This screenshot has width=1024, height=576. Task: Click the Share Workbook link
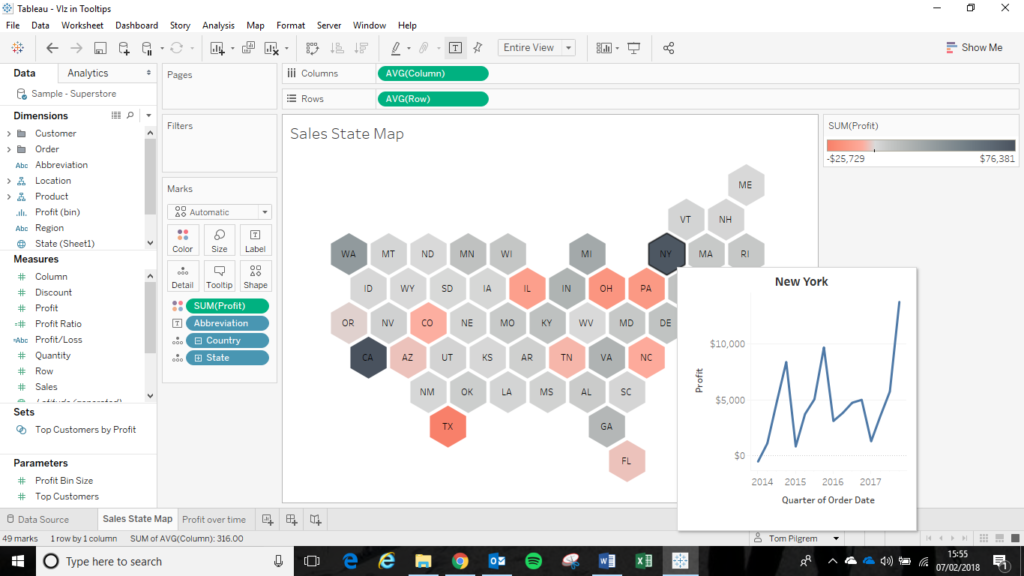tap(667, 47)
